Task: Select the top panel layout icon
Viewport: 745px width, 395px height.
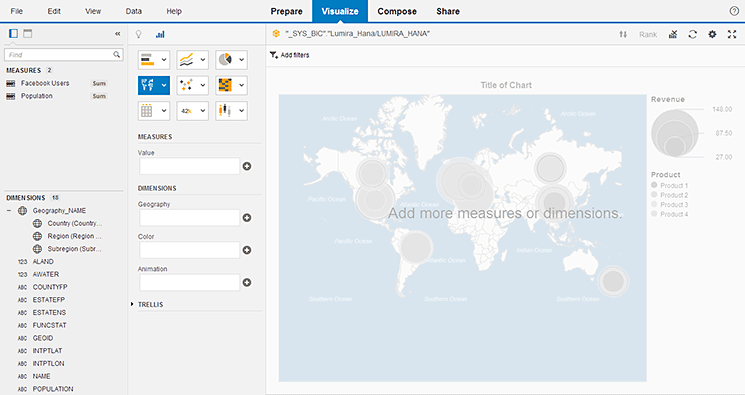Action: [28, 33]
